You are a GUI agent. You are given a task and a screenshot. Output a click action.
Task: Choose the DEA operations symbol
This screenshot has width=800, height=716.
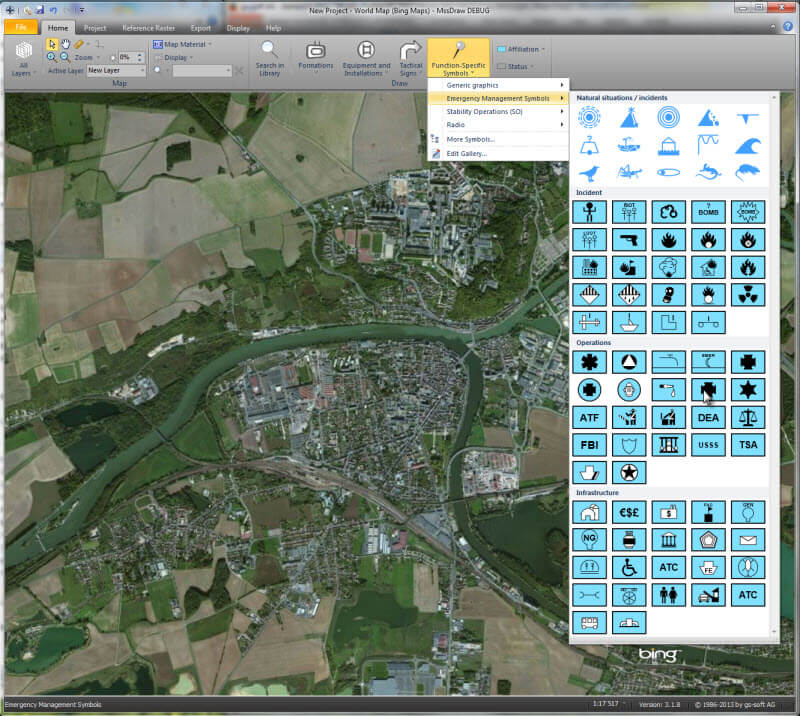coord(708,417)
